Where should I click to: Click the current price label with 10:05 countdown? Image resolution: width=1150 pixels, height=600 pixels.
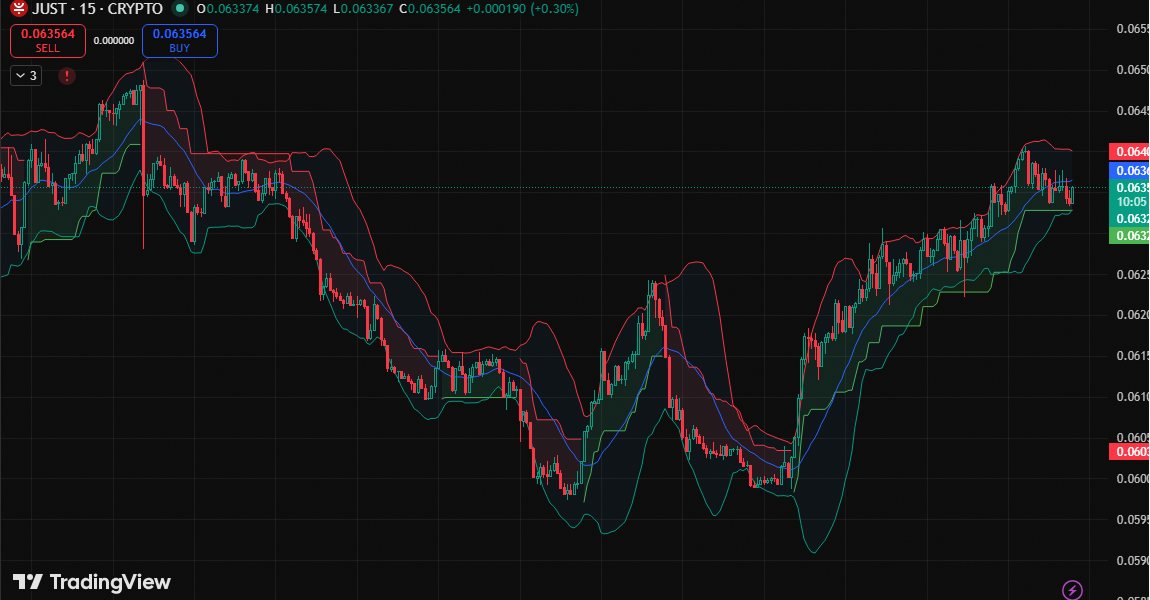pos(1129,194)
